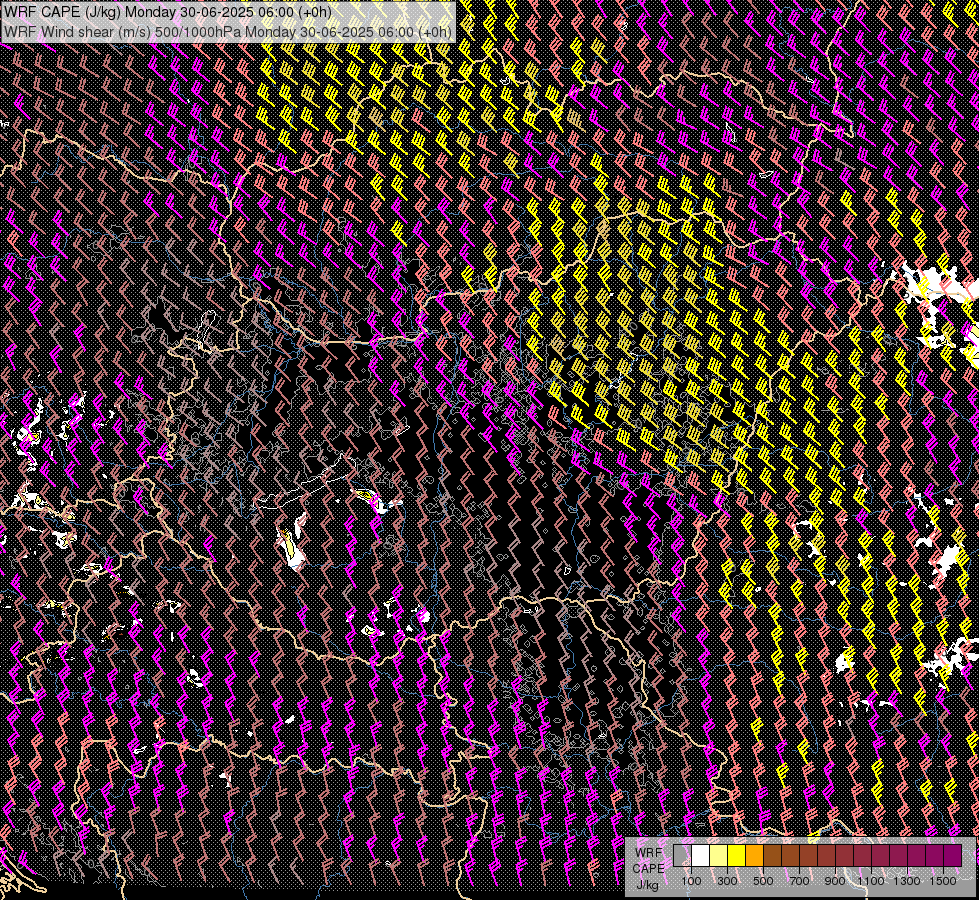Click the WRF CAPE (J/kg) title line
The image size is (979, 900).
point(168,12)
